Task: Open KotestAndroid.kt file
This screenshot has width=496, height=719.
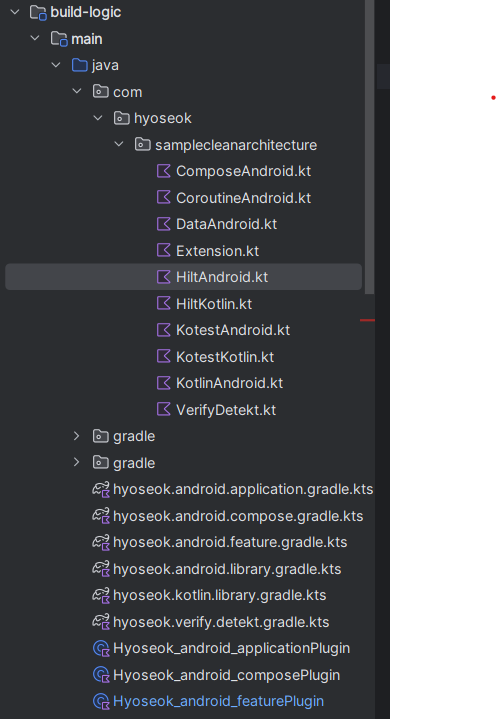Action: coord(233,330)
